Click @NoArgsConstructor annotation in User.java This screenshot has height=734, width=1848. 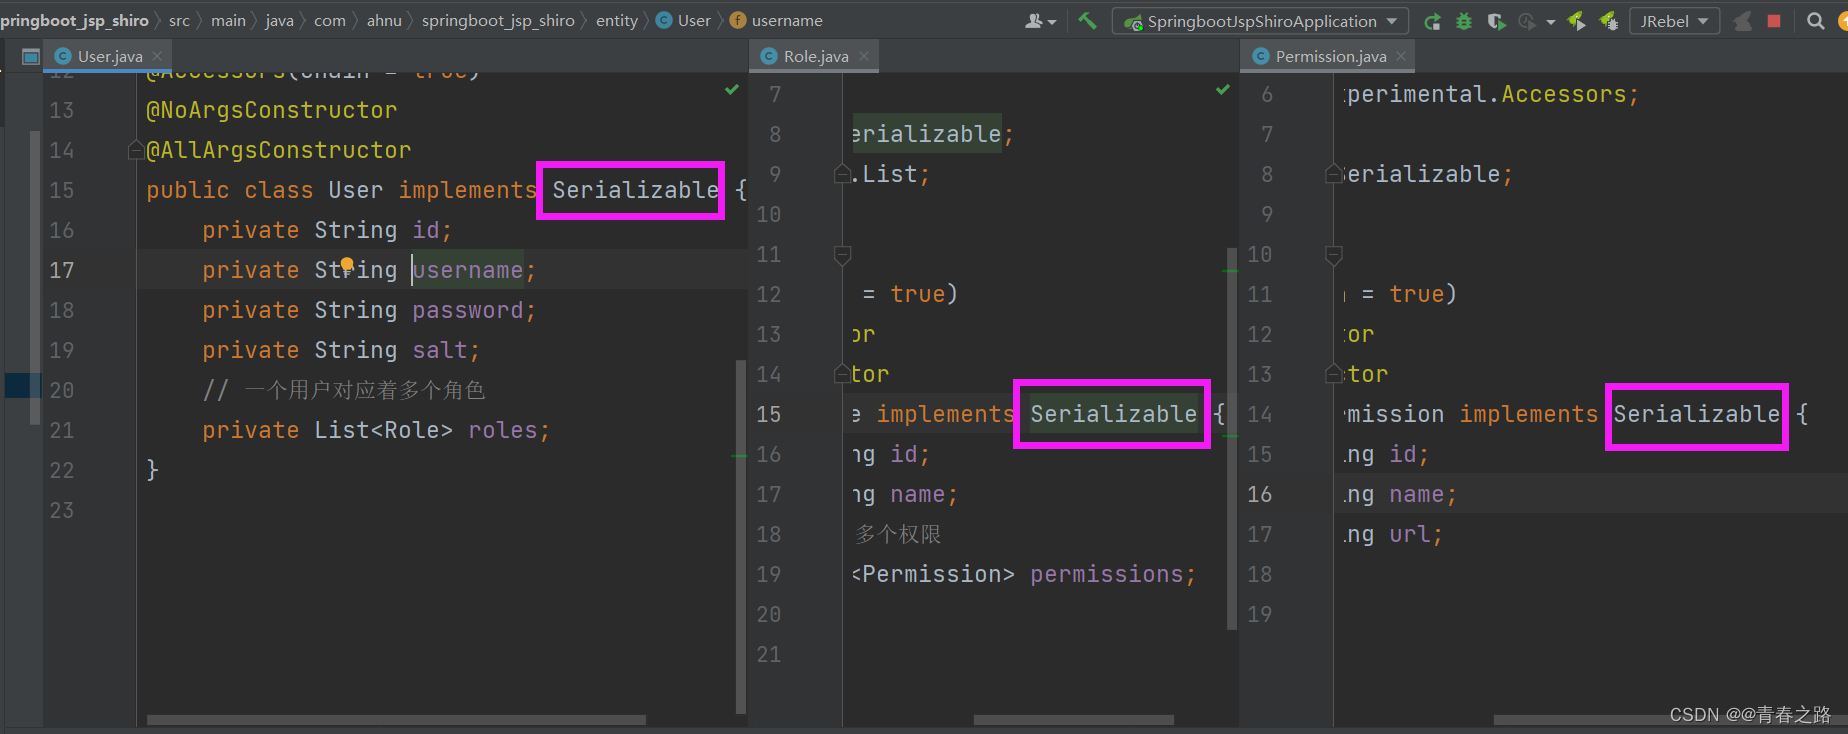pyautogui.click(x=271, y=110)
